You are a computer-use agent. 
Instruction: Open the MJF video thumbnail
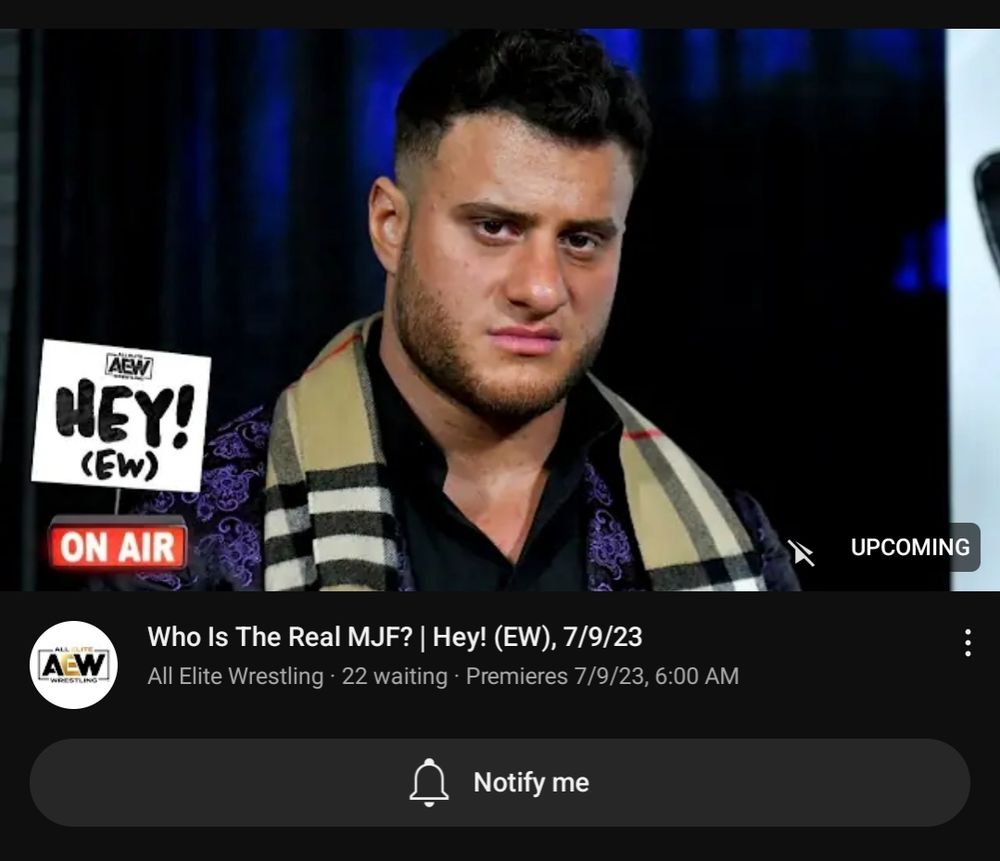pos(483,309)
